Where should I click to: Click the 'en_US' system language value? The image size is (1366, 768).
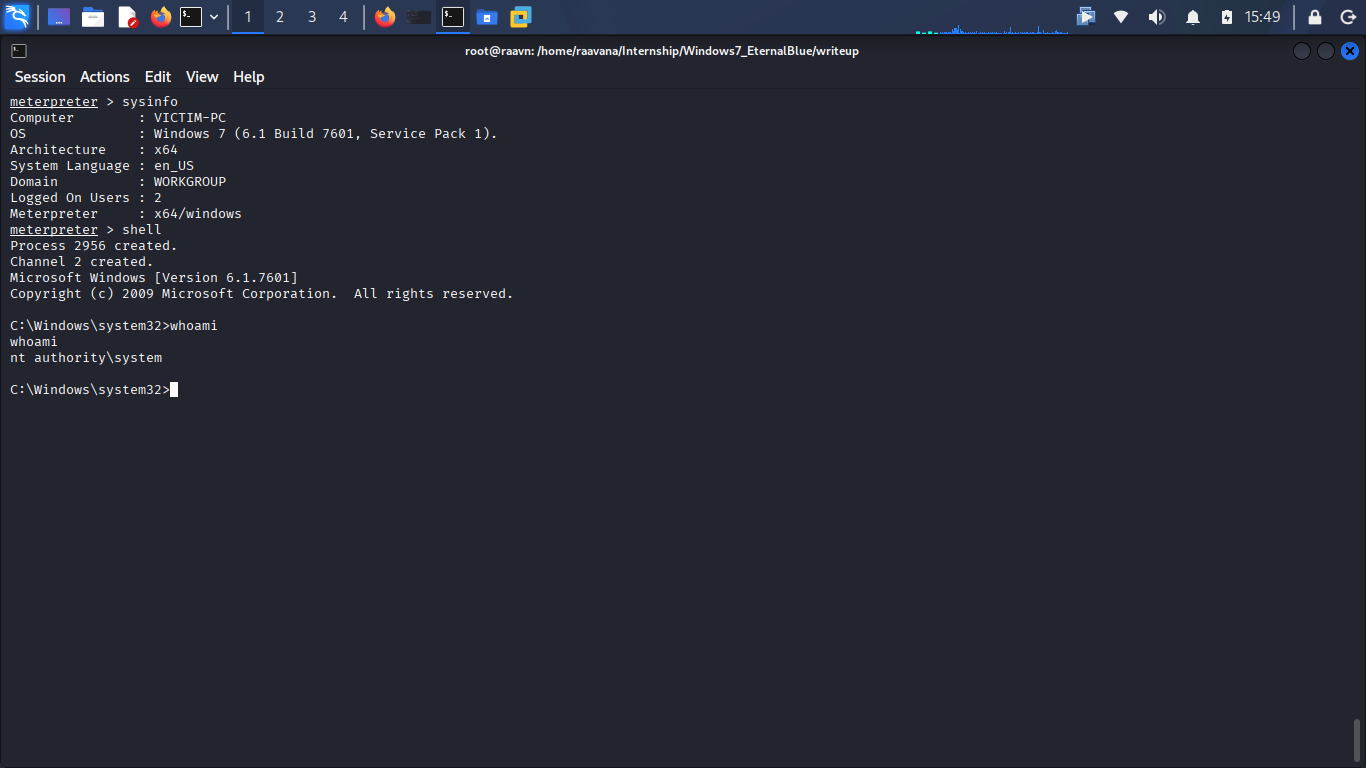pos(174,166)
